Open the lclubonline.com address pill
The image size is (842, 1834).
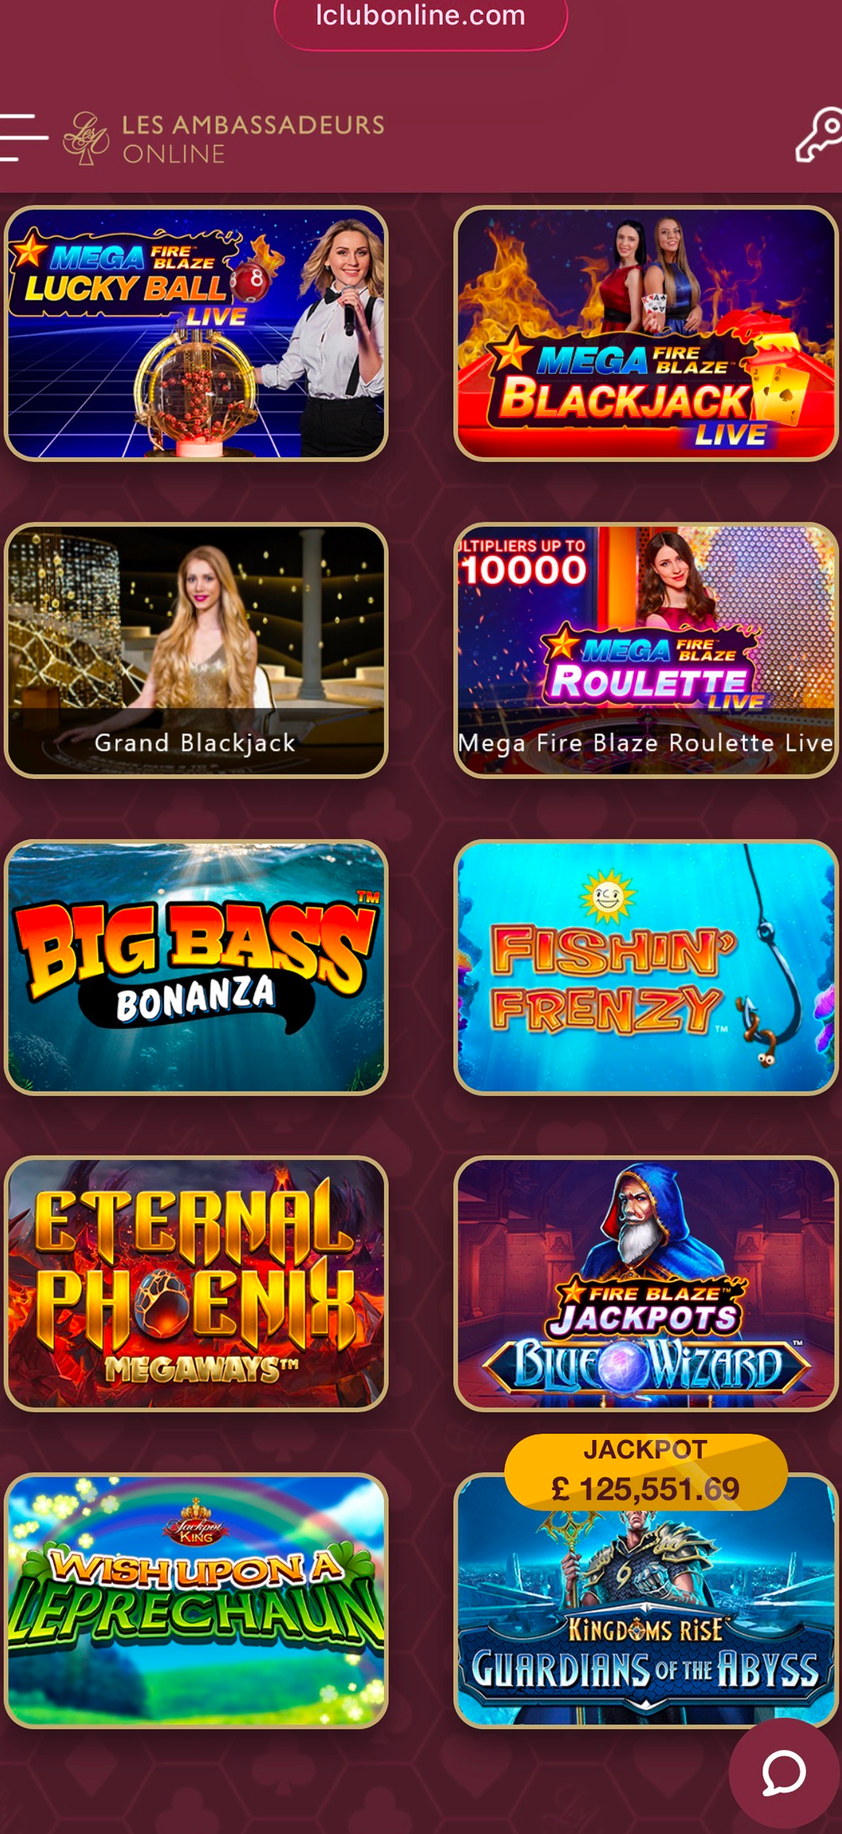(421, 20)
